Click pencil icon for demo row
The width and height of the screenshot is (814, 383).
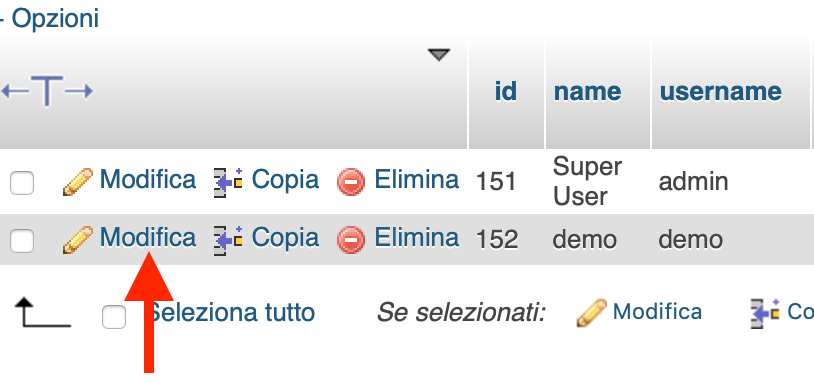coord(78,239)
